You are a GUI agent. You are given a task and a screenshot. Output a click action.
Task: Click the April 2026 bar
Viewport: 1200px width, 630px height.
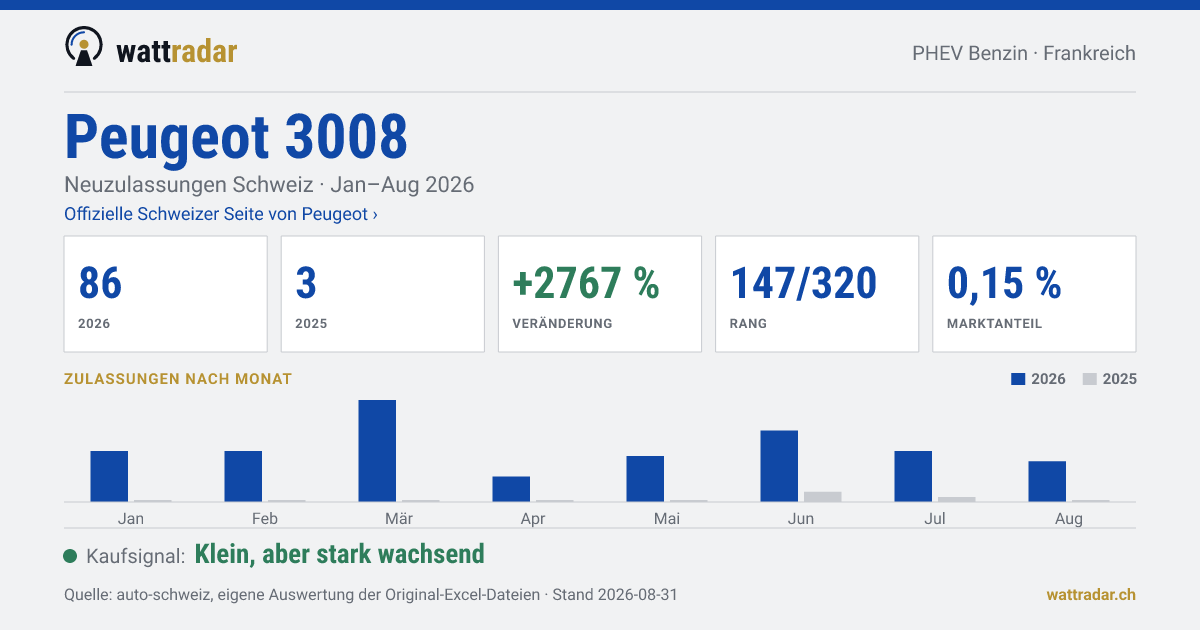[x=511, y=489]
